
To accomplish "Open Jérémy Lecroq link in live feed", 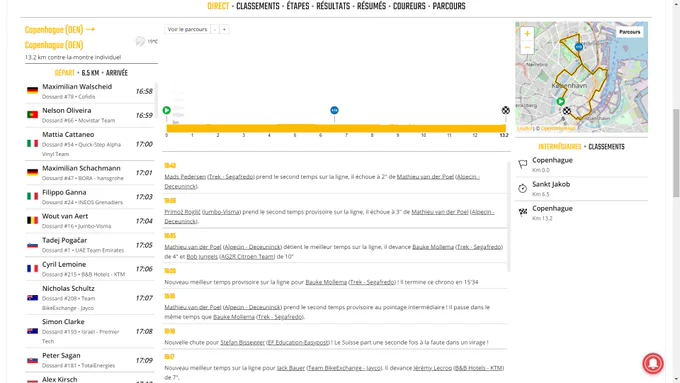I will [432, 368].
